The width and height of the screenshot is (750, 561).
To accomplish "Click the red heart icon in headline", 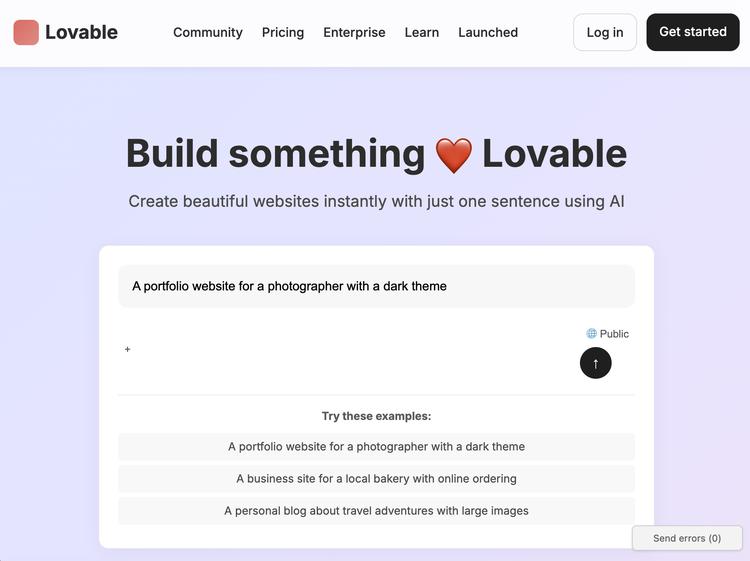I will click(453, 156).
